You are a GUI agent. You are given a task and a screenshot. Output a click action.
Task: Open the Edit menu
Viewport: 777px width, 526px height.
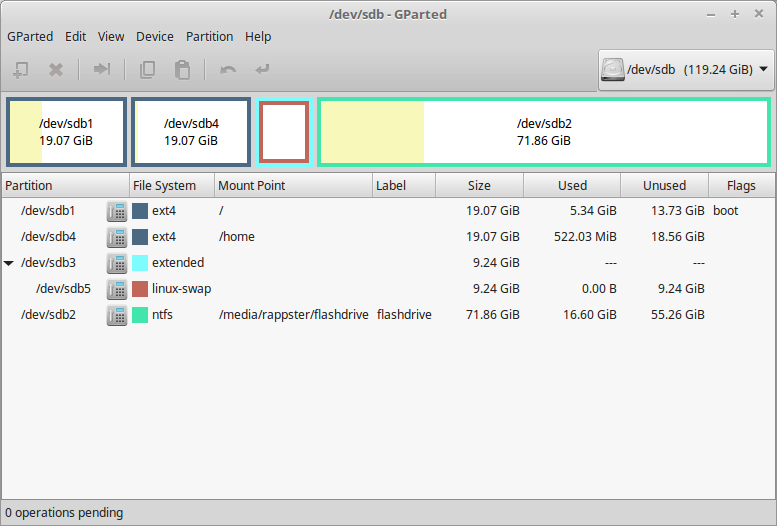[x=75, y=37]
